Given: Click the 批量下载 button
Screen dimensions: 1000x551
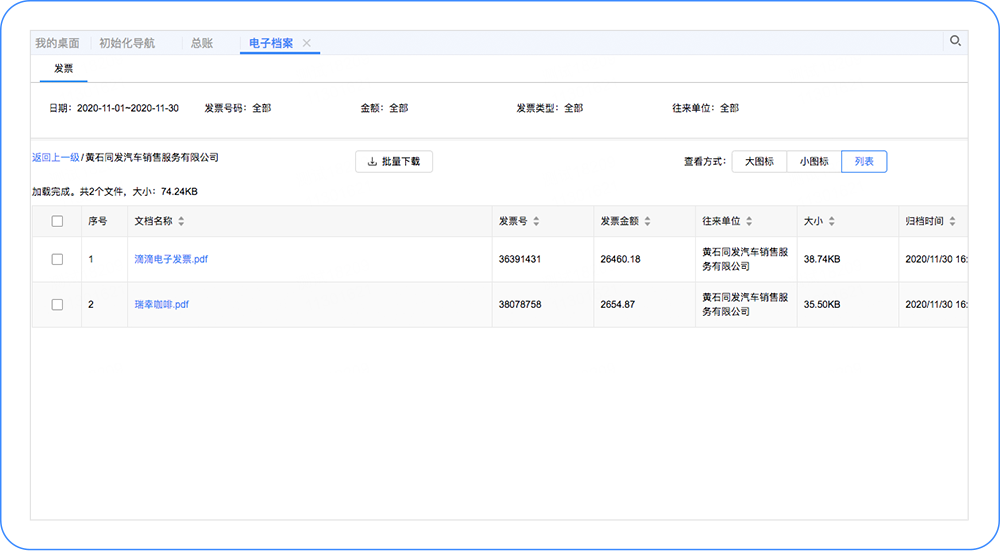Looking at the screenshot, I should [394, 161].
